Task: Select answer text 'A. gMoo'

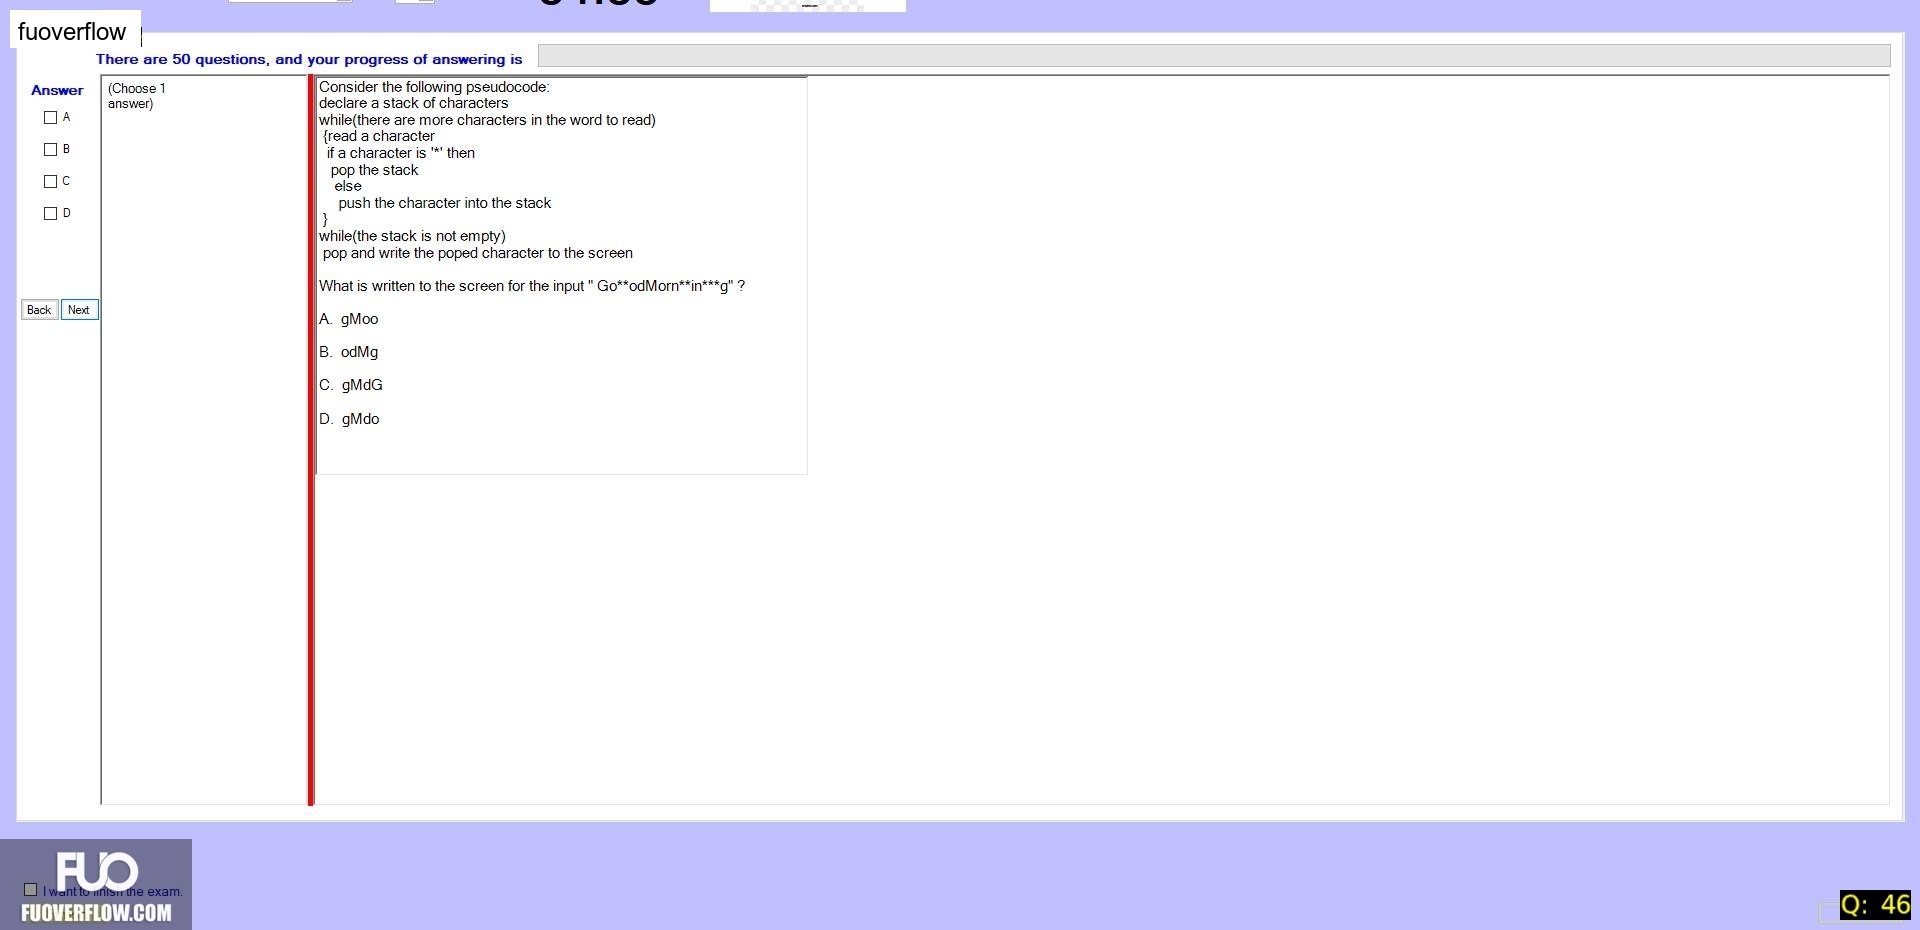Action: pyautogui.click(x=348, y=319)
